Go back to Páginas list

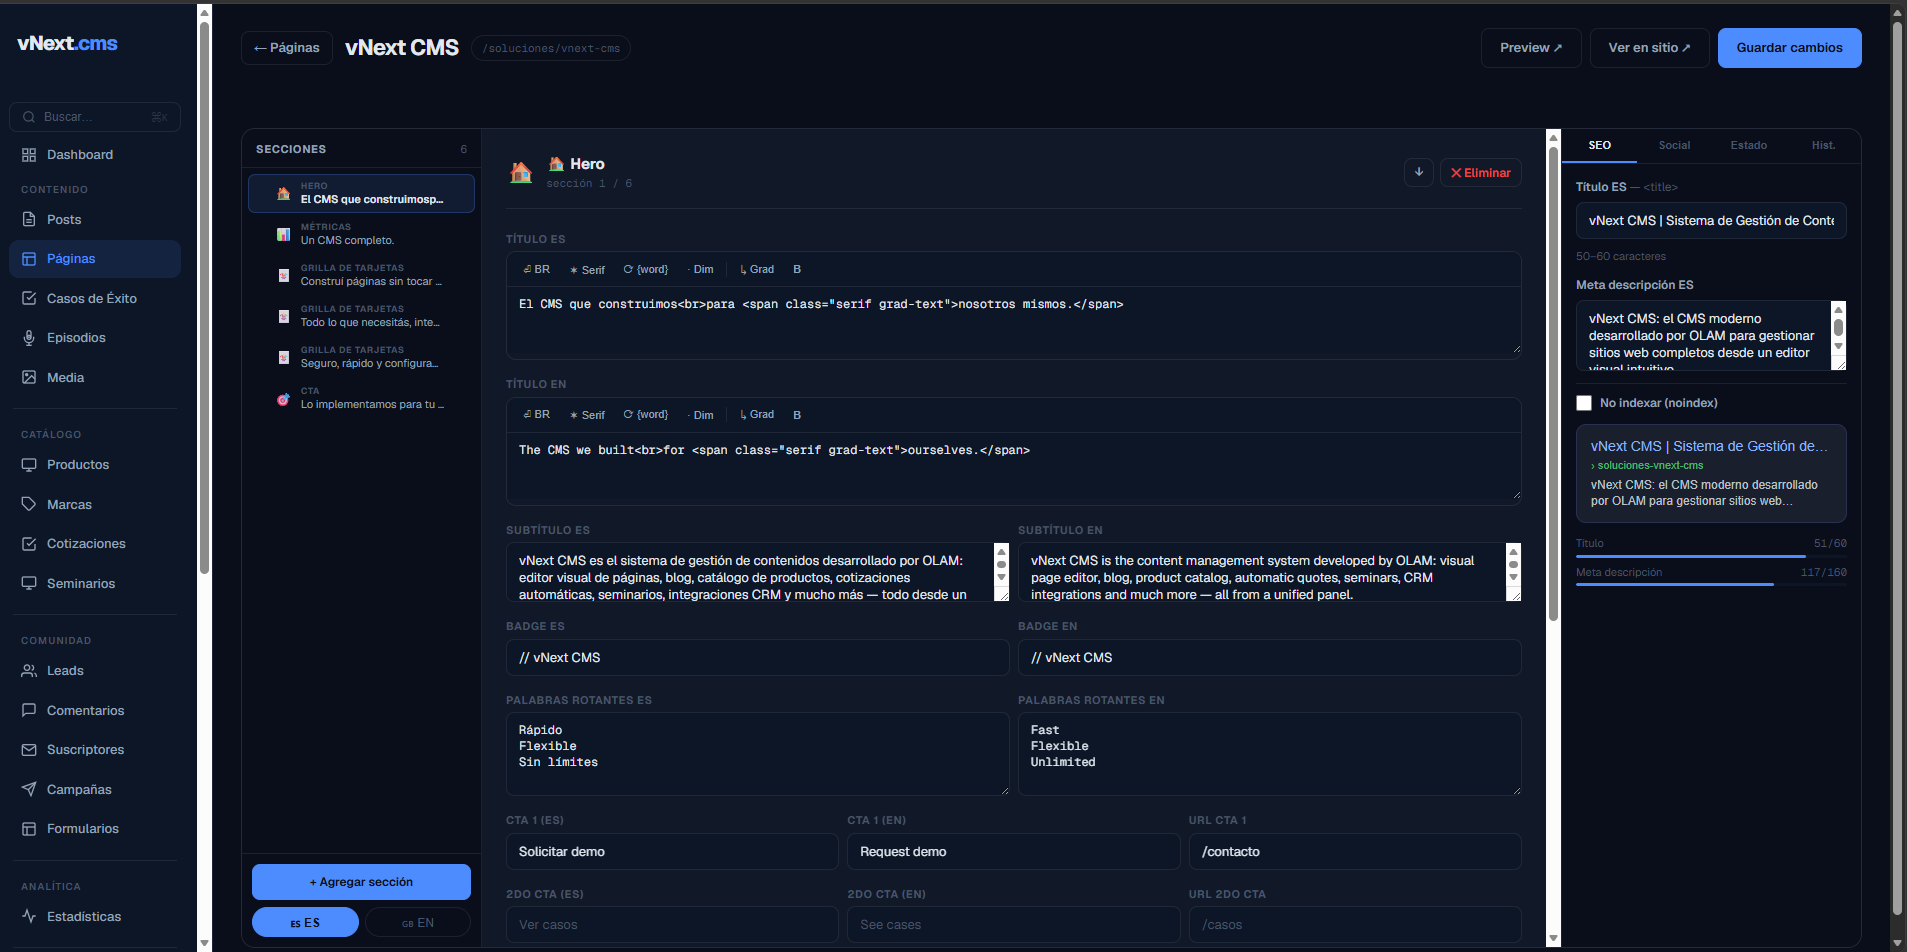click(287, 48)
